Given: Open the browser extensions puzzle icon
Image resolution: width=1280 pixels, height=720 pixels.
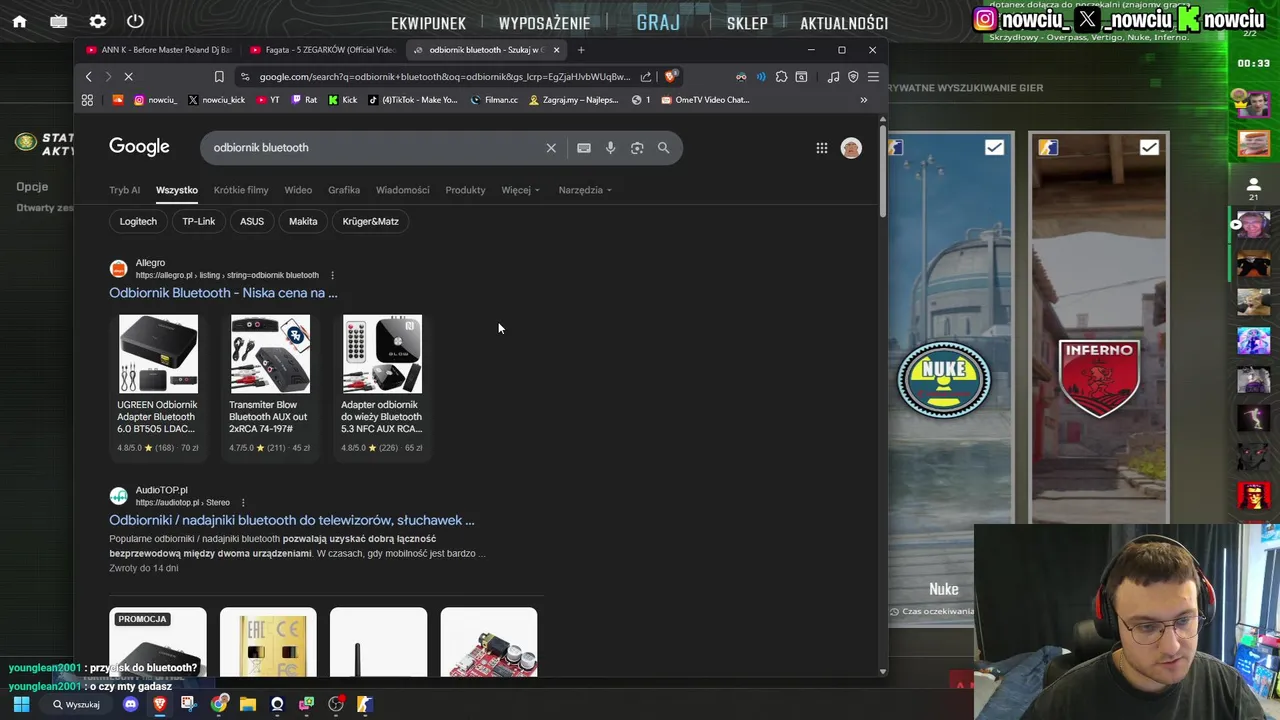Looking at the screenshot, I should (781, 77).
